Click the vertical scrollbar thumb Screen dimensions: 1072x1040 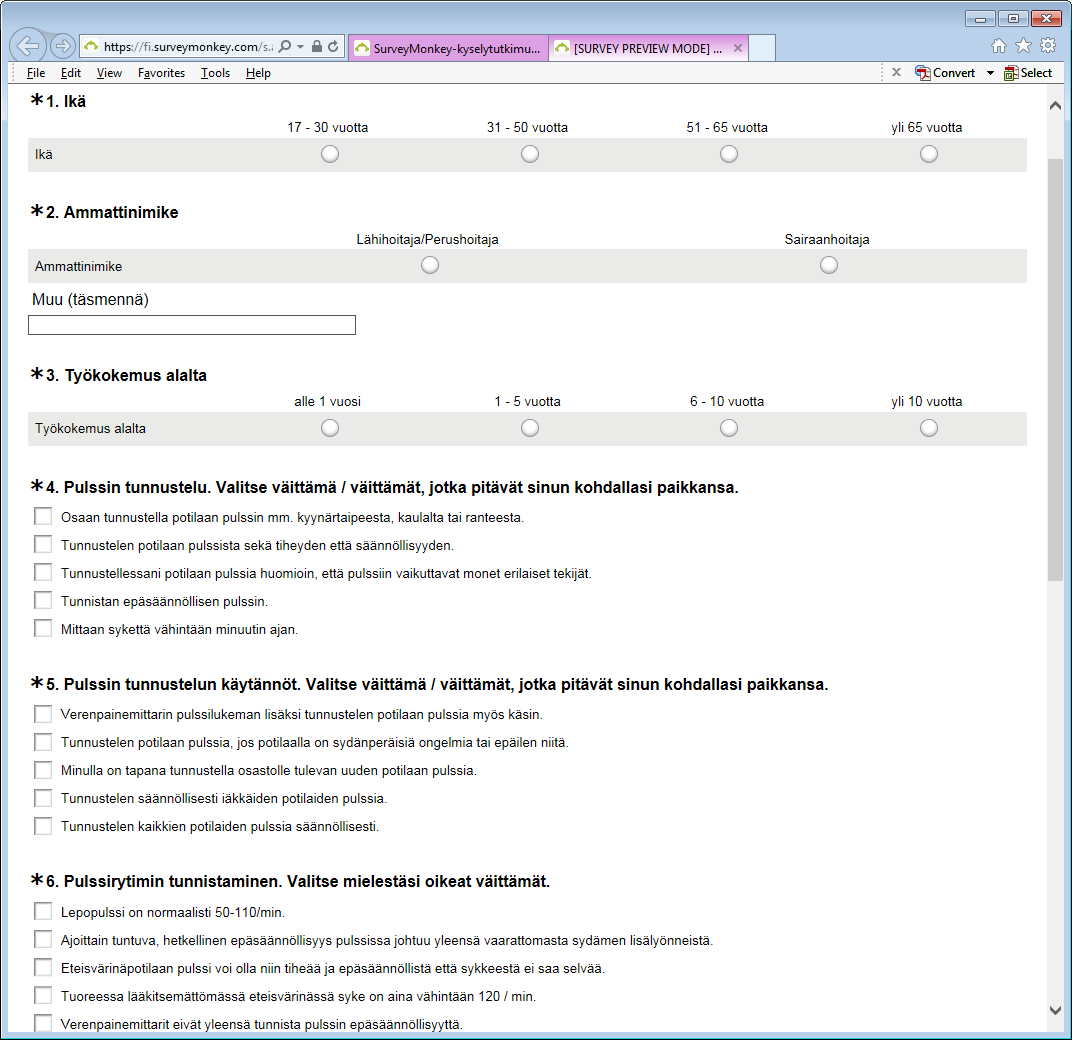click(1055, 369)
